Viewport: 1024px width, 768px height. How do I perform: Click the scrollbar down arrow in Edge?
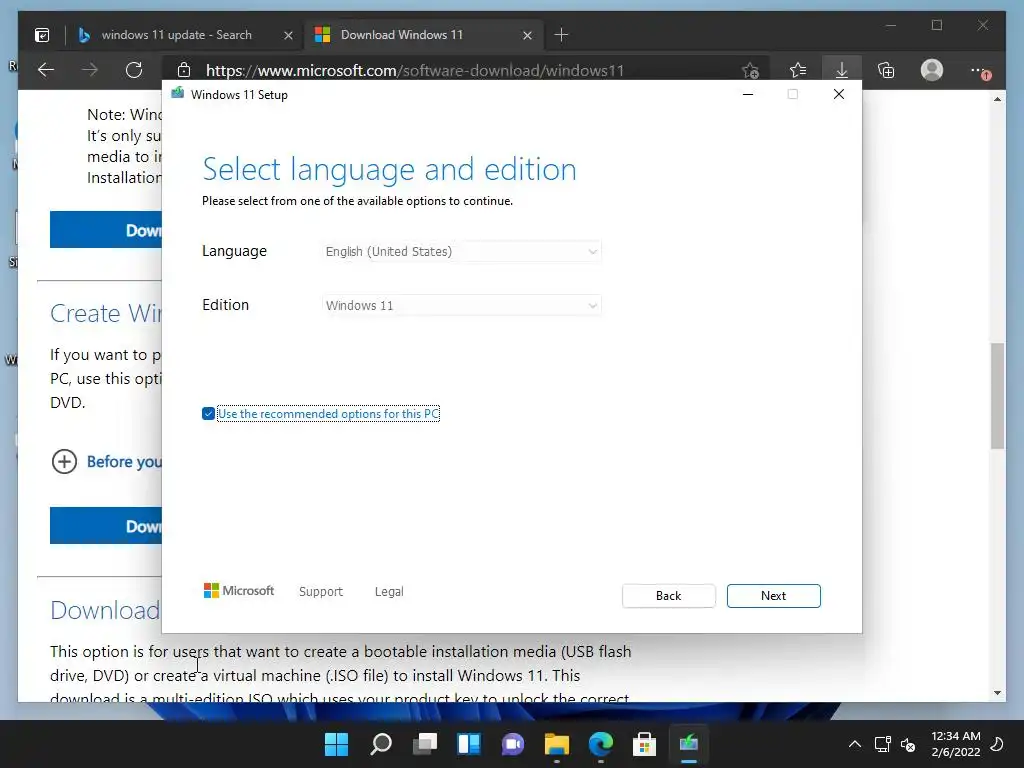point(997,693)
